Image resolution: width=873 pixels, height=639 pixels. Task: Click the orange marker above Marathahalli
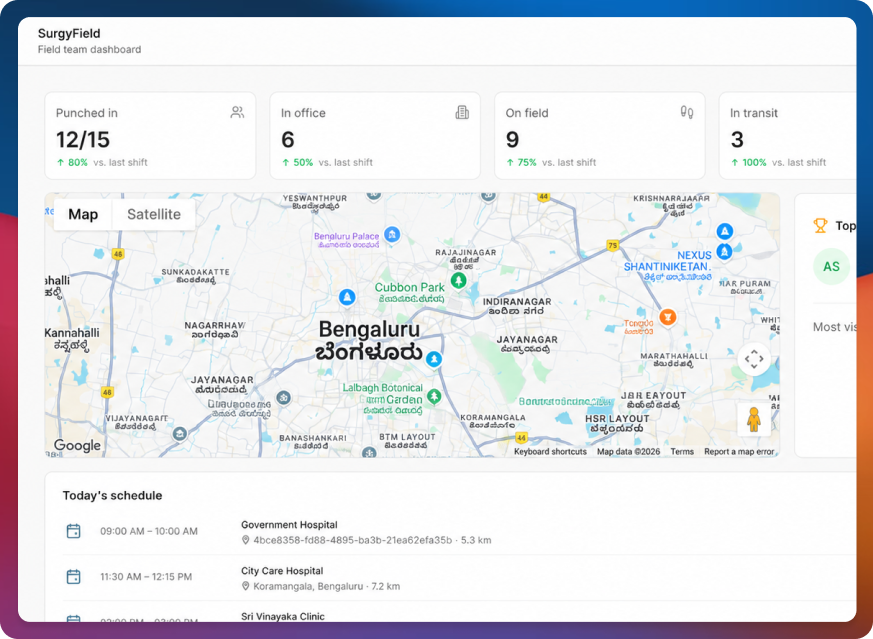[667, 317]
